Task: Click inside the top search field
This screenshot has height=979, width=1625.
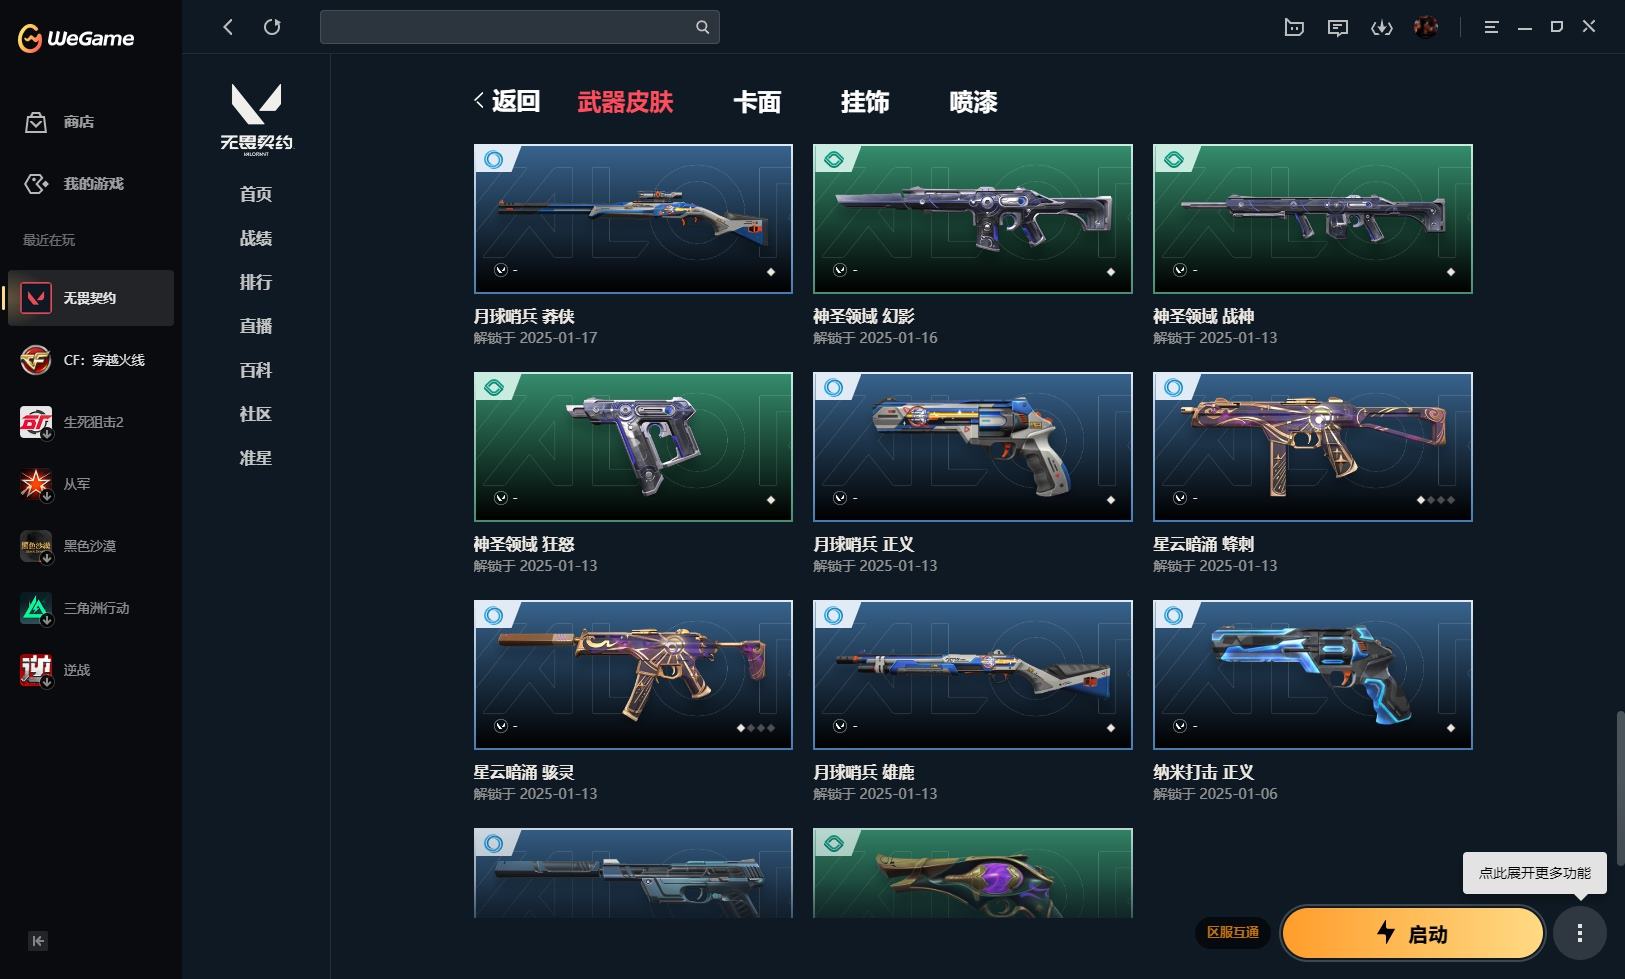Action: (508, 27)
